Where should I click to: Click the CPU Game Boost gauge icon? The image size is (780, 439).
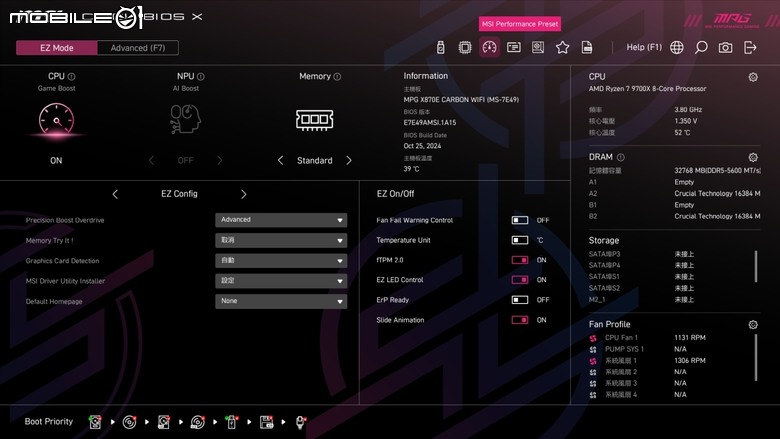[x=56, y=119]
